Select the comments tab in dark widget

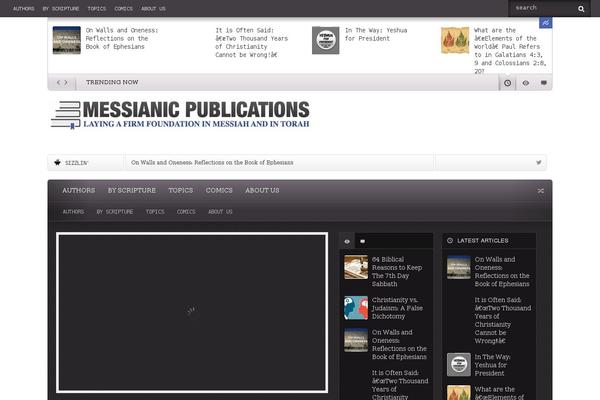point(362,241)
